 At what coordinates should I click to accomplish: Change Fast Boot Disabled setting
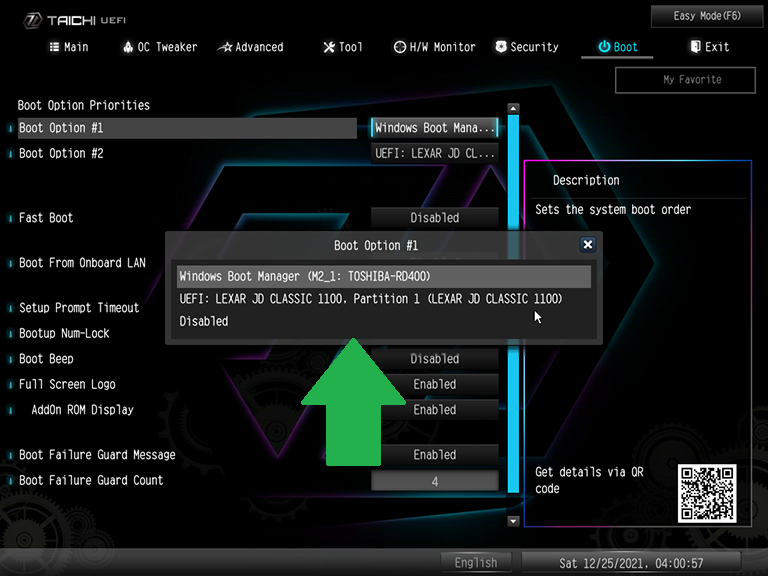[434, 218]
